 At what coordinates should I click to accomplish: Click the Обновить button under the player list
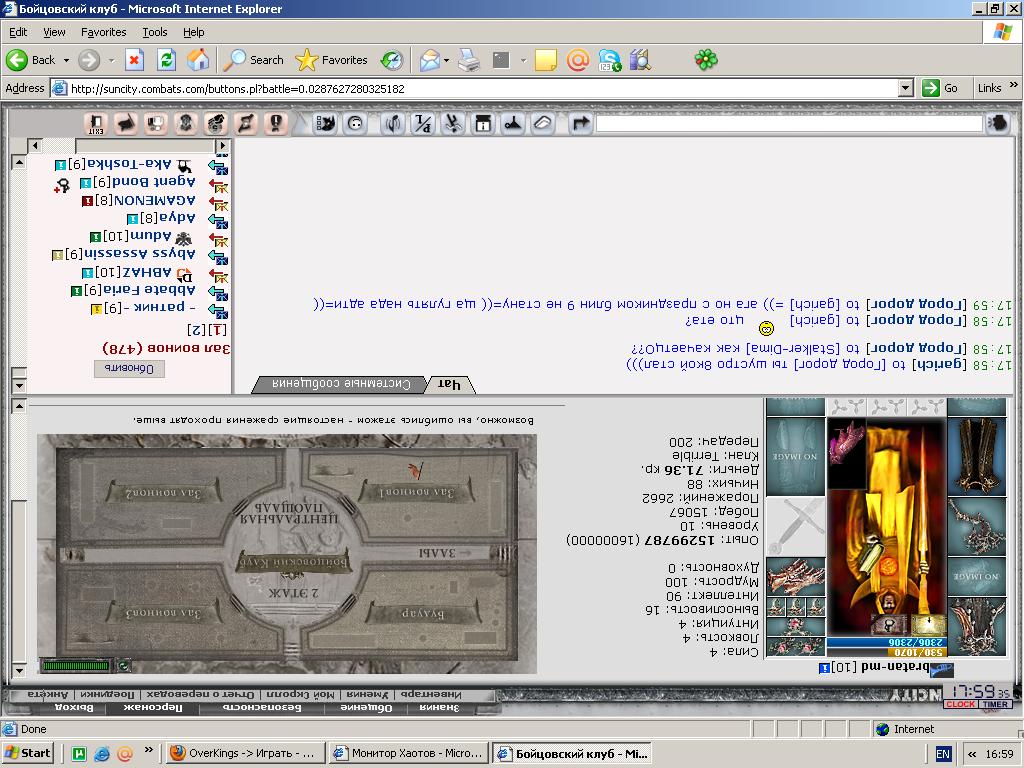tap(129, 368)
